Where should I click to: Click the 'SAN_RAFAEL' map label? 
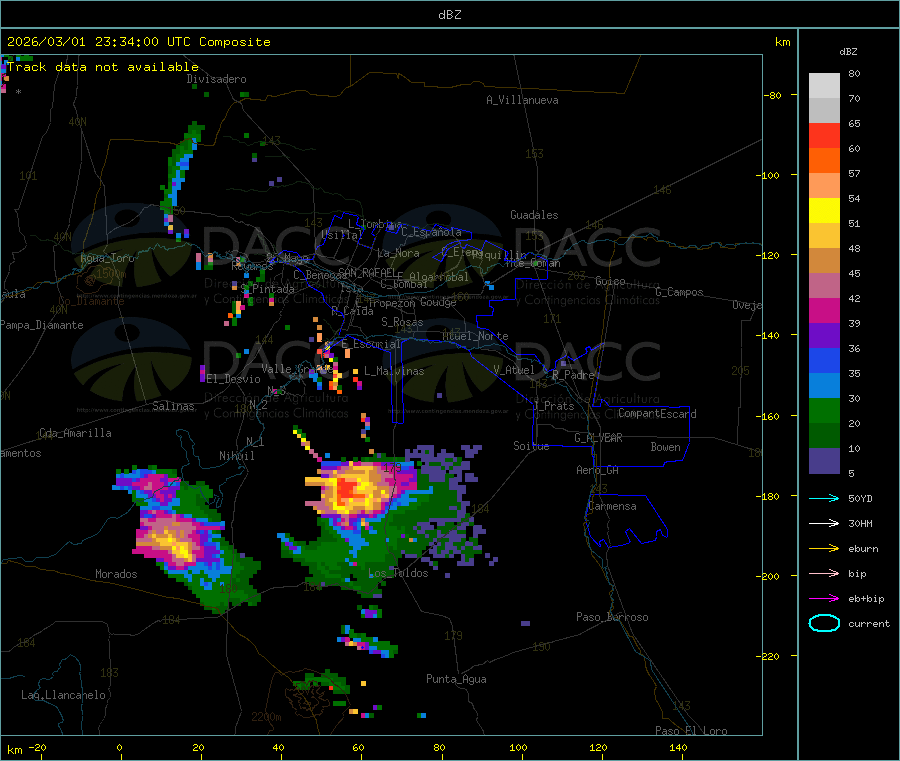click(367, 272)
